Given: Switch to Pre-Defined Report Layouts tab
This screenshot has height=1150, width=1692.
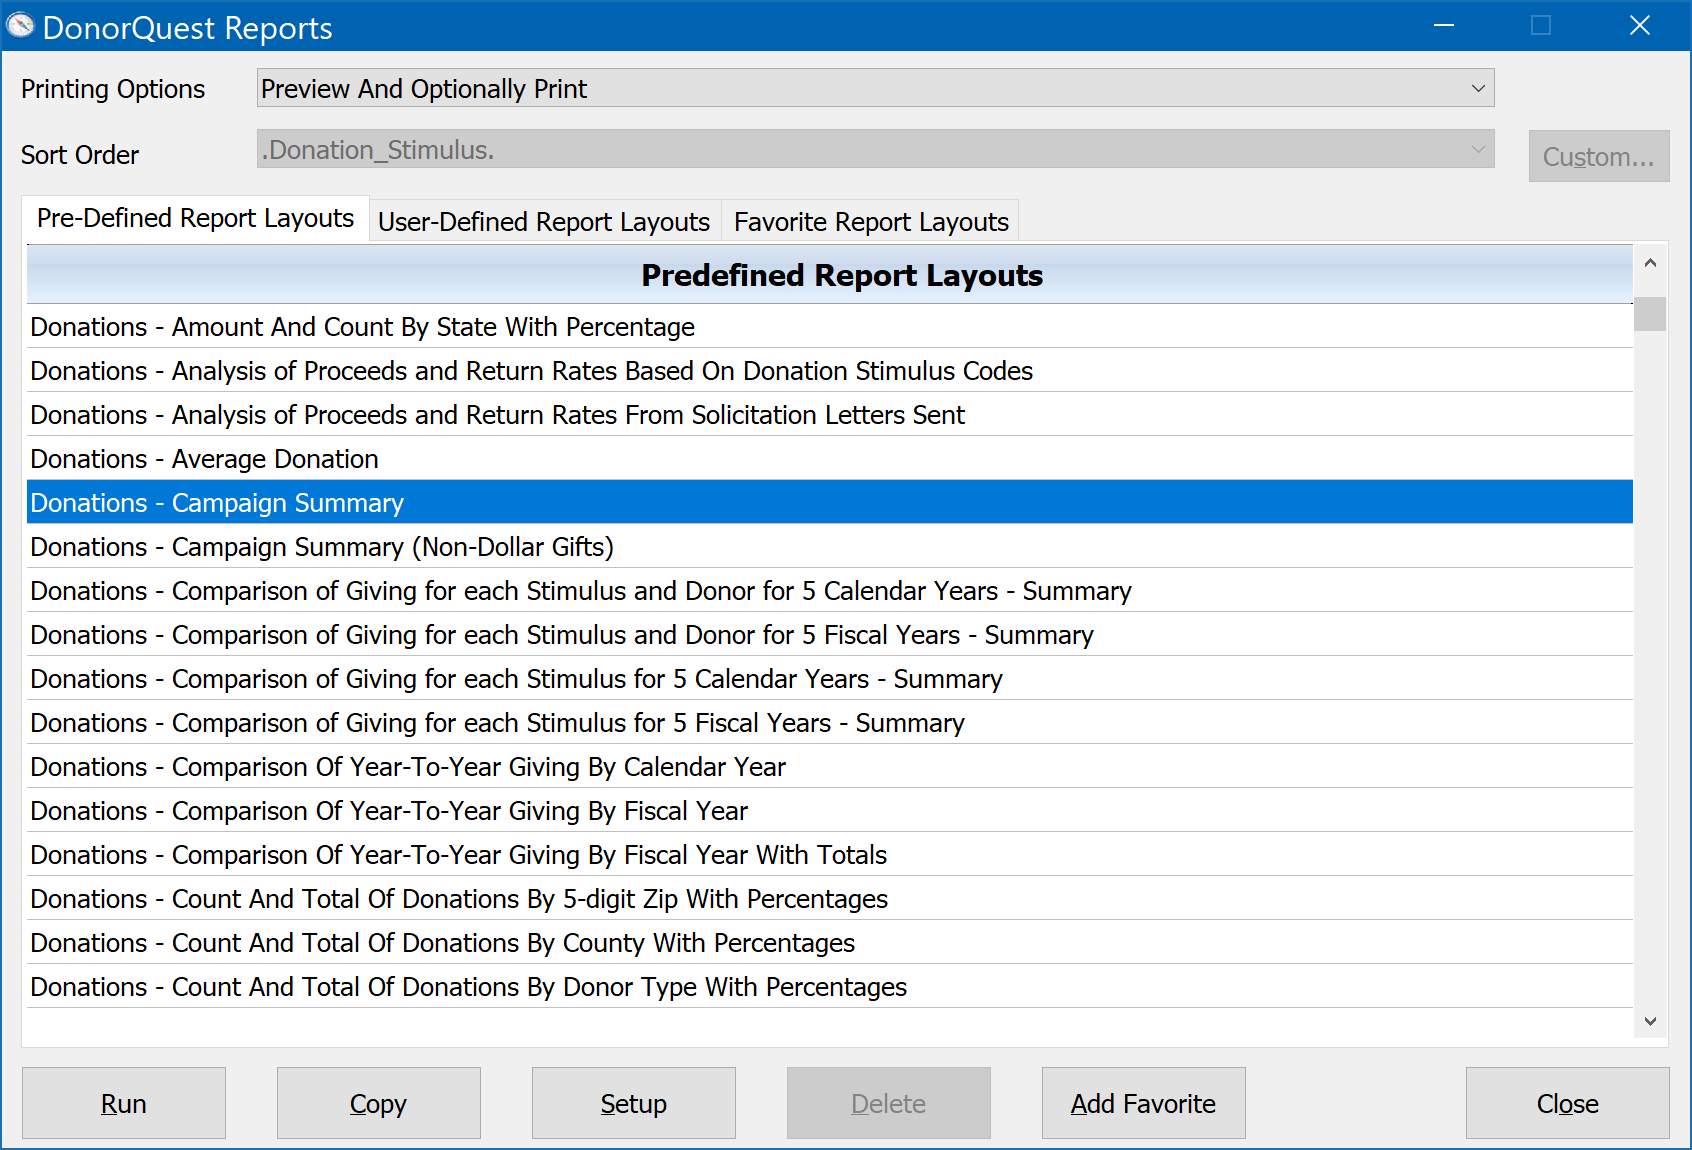Looking at the screenshot, I should (196, 218).
